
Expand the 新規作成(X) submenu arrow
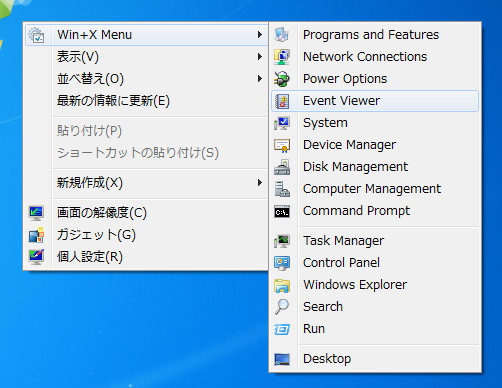tap(260, 183)
